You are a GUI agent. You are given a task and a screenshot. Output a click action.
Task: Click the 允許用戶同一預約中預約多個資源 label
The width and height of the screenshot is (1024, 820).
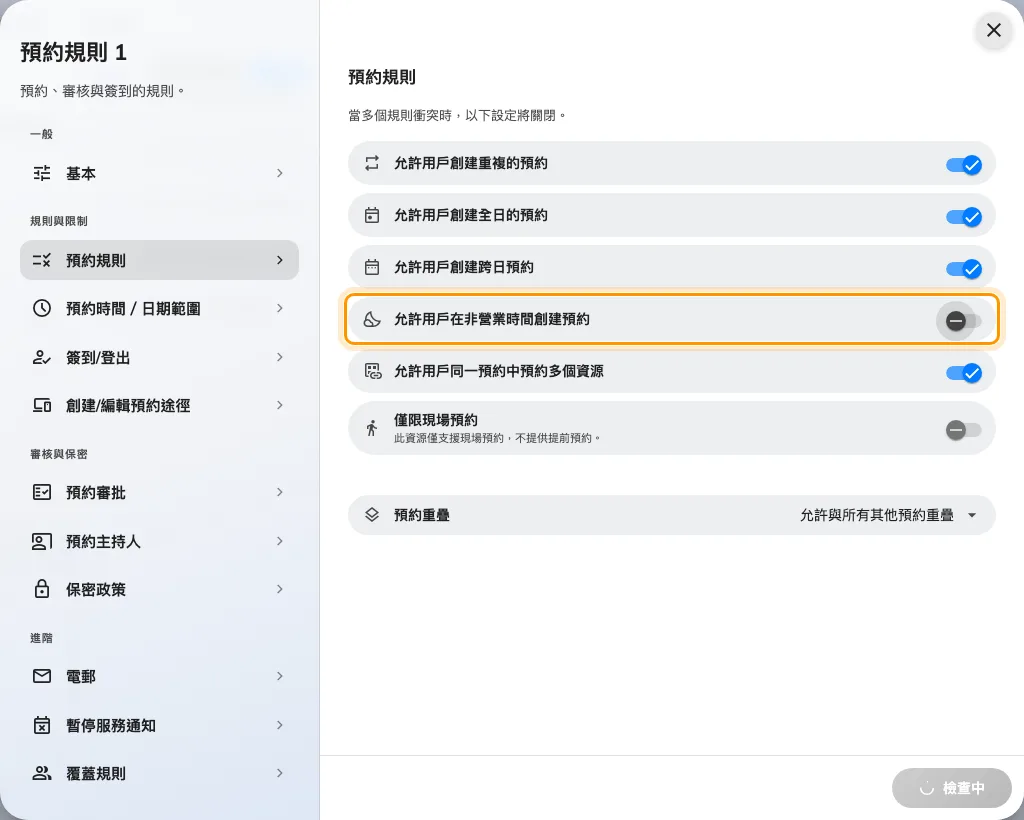click(x=499, y=371)
